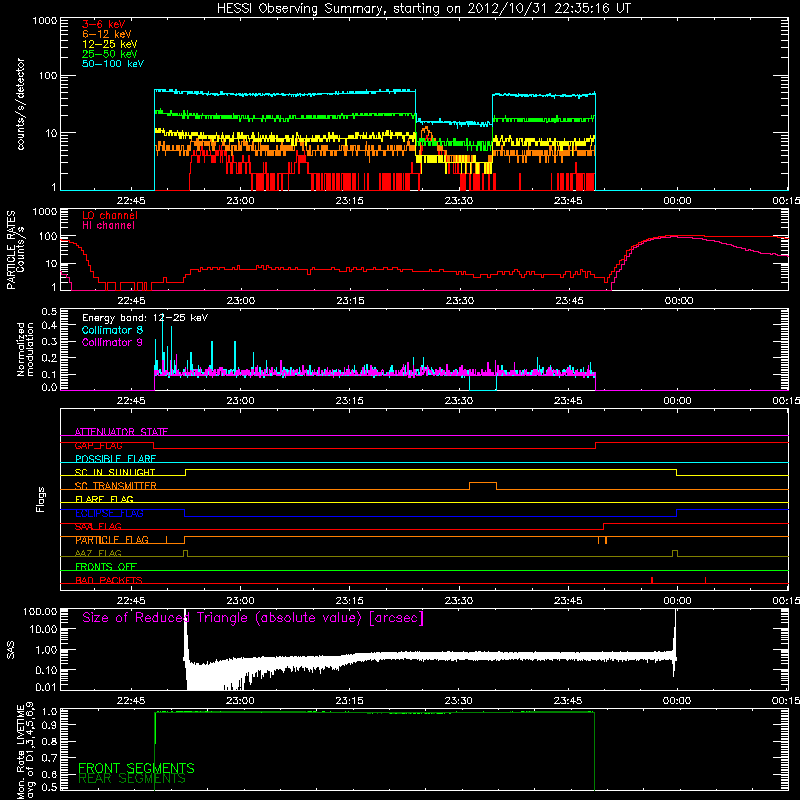The width and height of the screenshot is (800, 800).
Task: Click the SC TRANSMITTER flag label
Action: click(x=115, y=486)
